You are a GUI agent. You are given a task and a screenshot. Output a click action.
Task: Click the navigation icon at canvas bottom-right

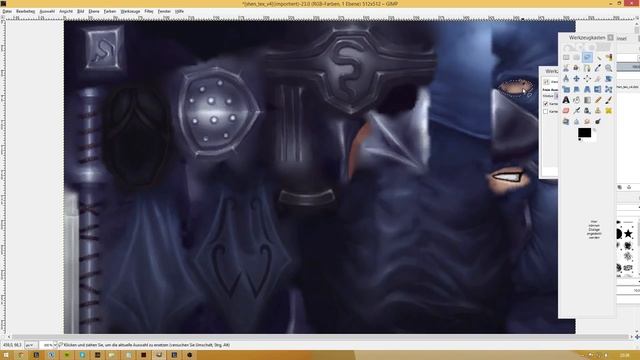tap(637, 337)
